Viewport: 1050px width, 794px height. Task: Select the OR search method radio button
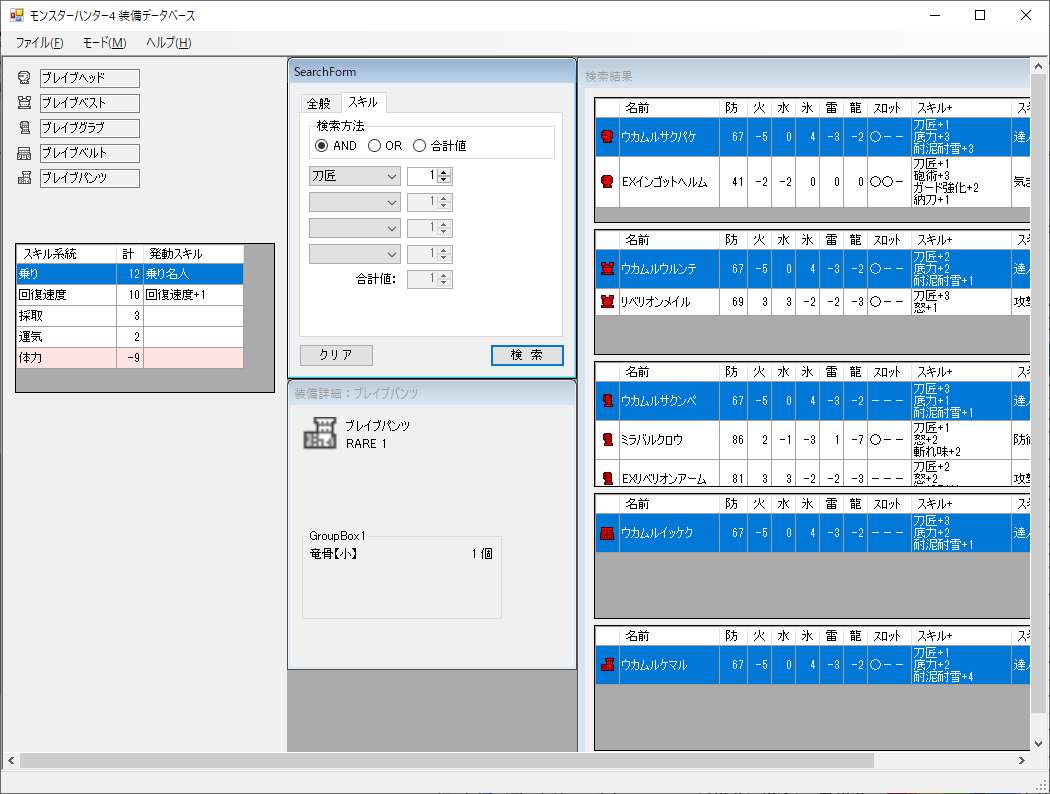[x=374, y=145]
